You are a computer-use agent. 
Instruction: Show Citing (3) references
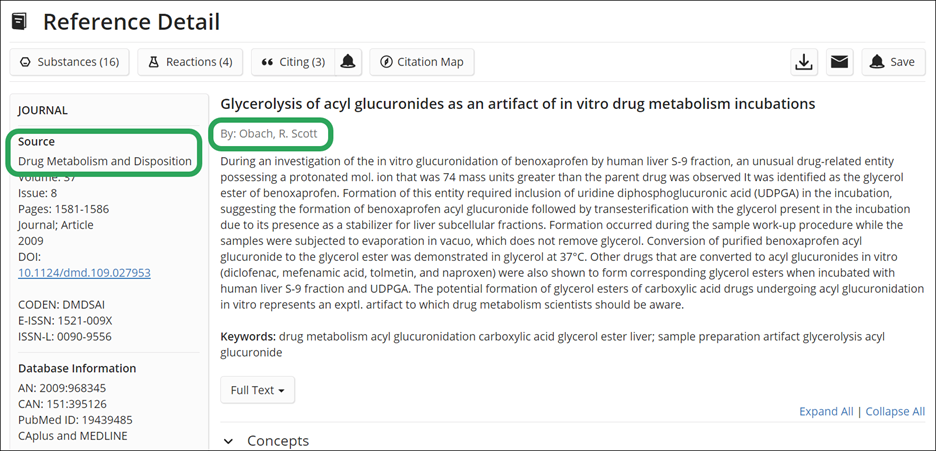[x=293, y=62]
